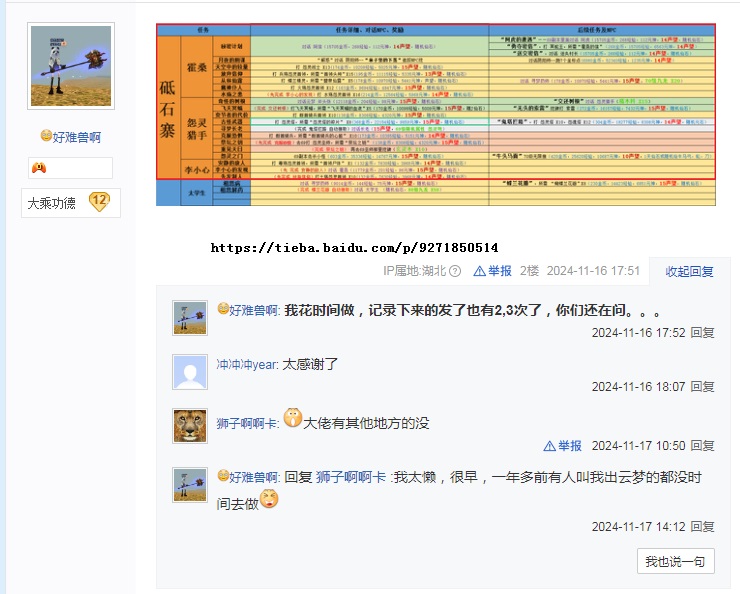Click the laughing emoji after 间去做

point(269,499)
